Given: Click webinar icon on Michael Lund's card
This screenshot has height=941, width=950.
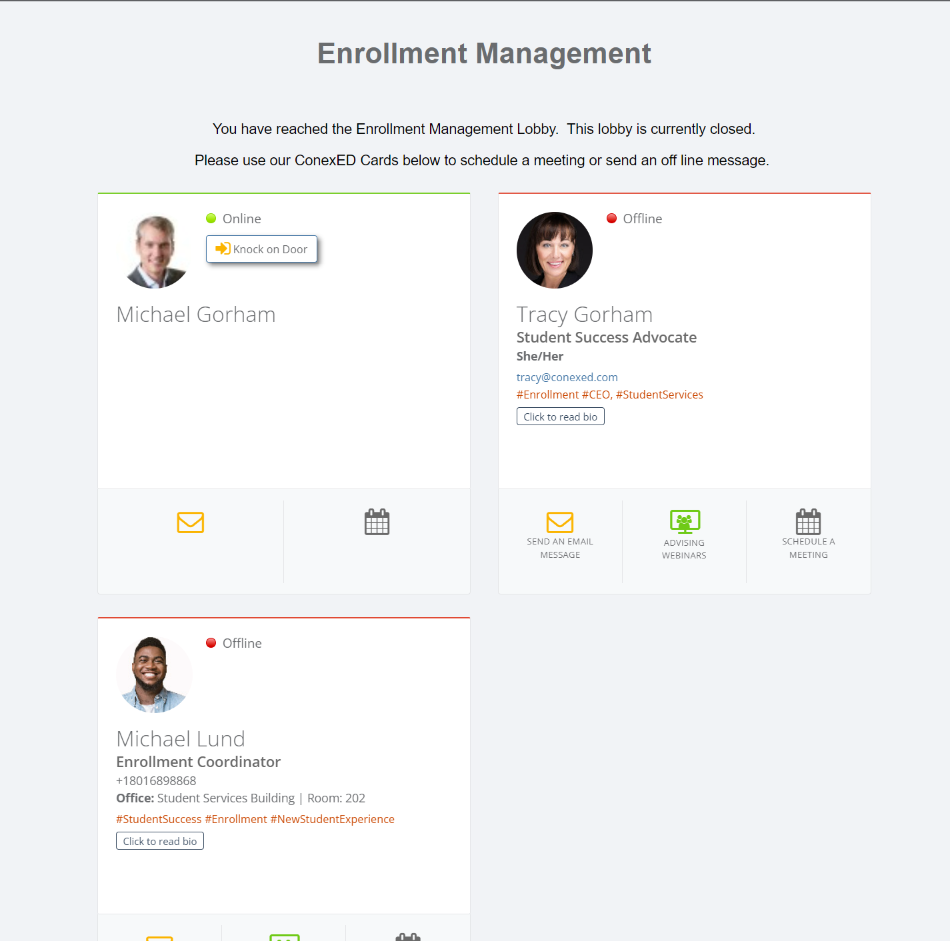Looking at the screenshot, I should 284,937.
